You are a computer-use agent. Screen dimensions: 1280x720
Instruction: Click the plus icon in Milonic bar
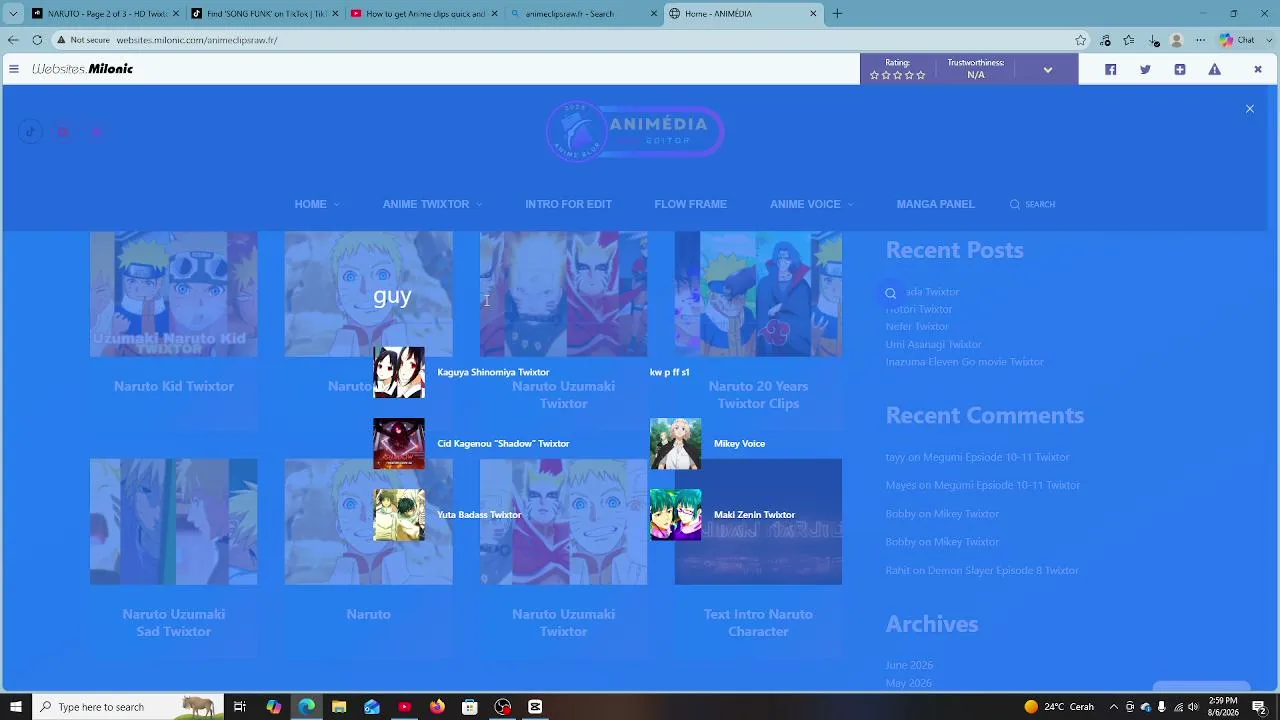(1180, 69)
